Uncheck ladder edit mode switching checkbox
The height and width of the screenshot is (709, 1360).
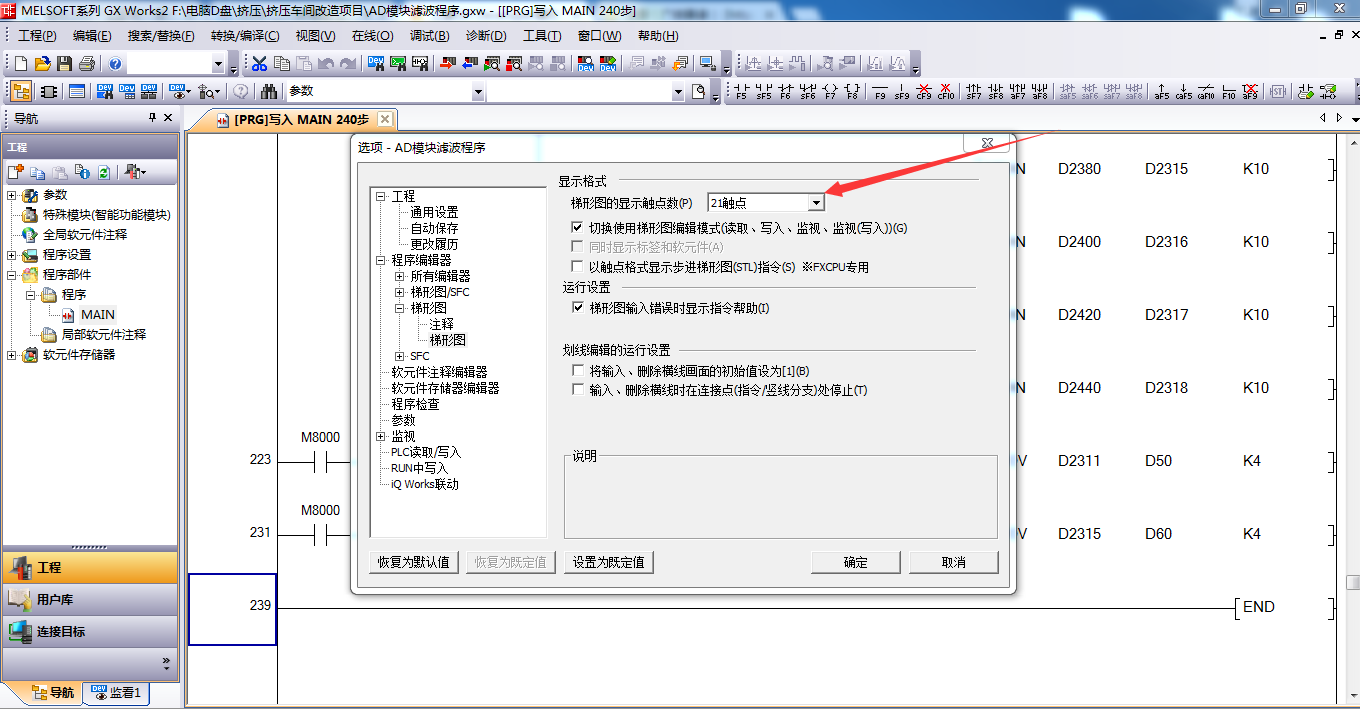pos(577,228)
